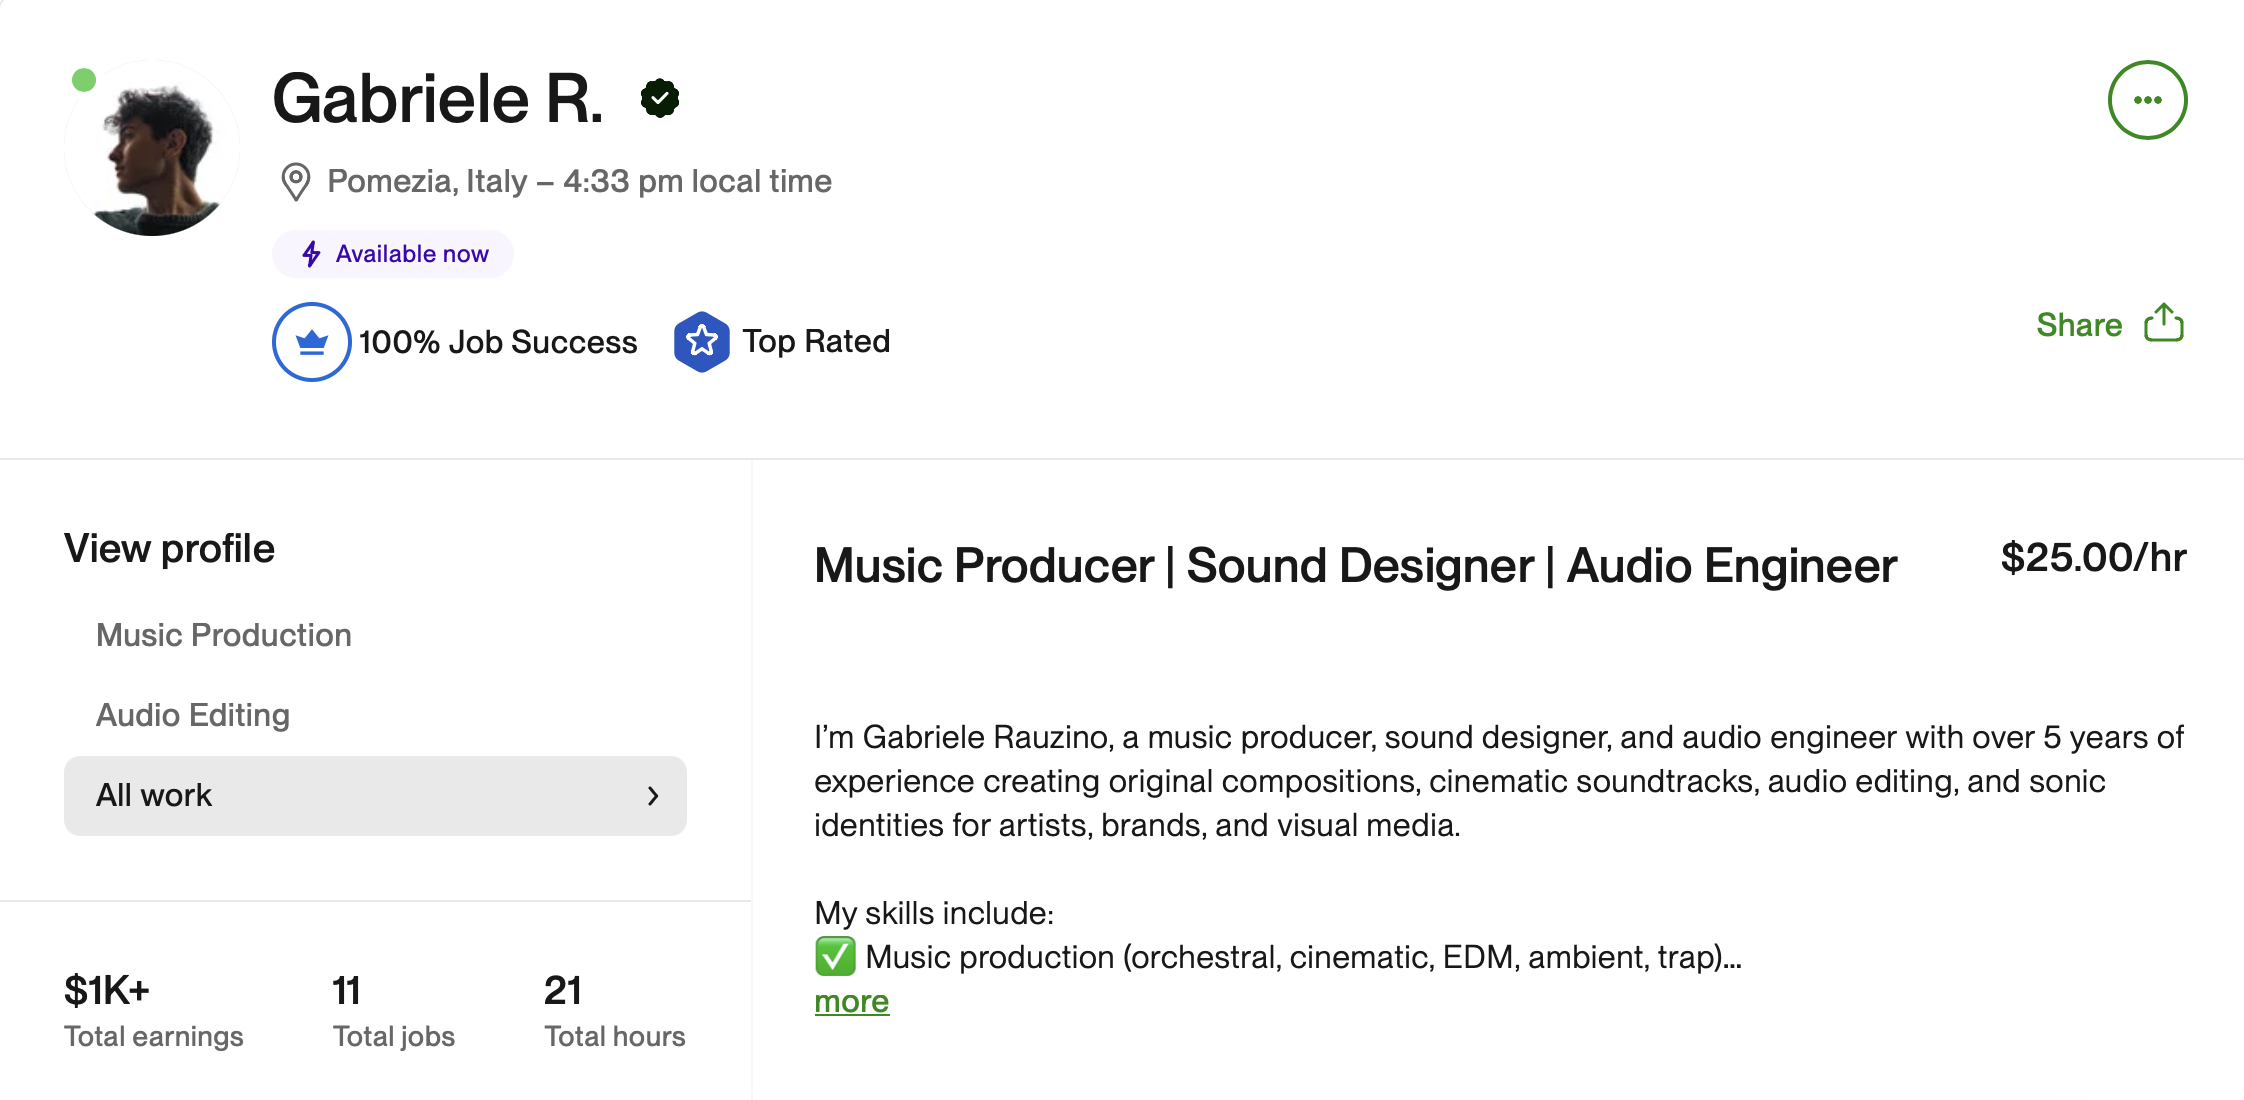Click the lightning bolt availability icon

point(312,254)
